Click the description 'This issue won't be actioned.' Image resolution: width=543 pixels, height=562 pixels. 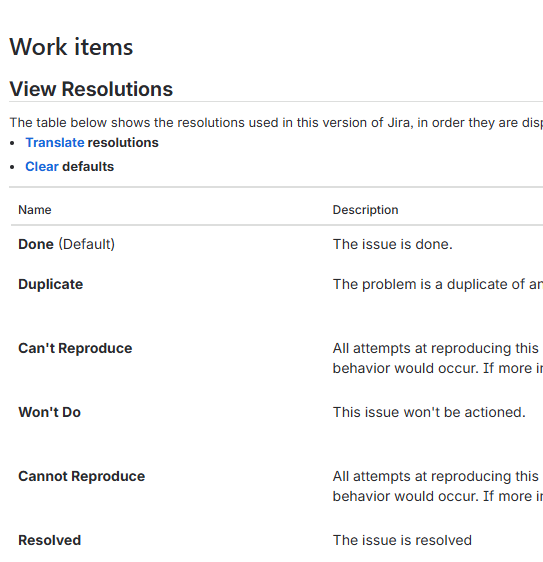[x=429, y=412]
